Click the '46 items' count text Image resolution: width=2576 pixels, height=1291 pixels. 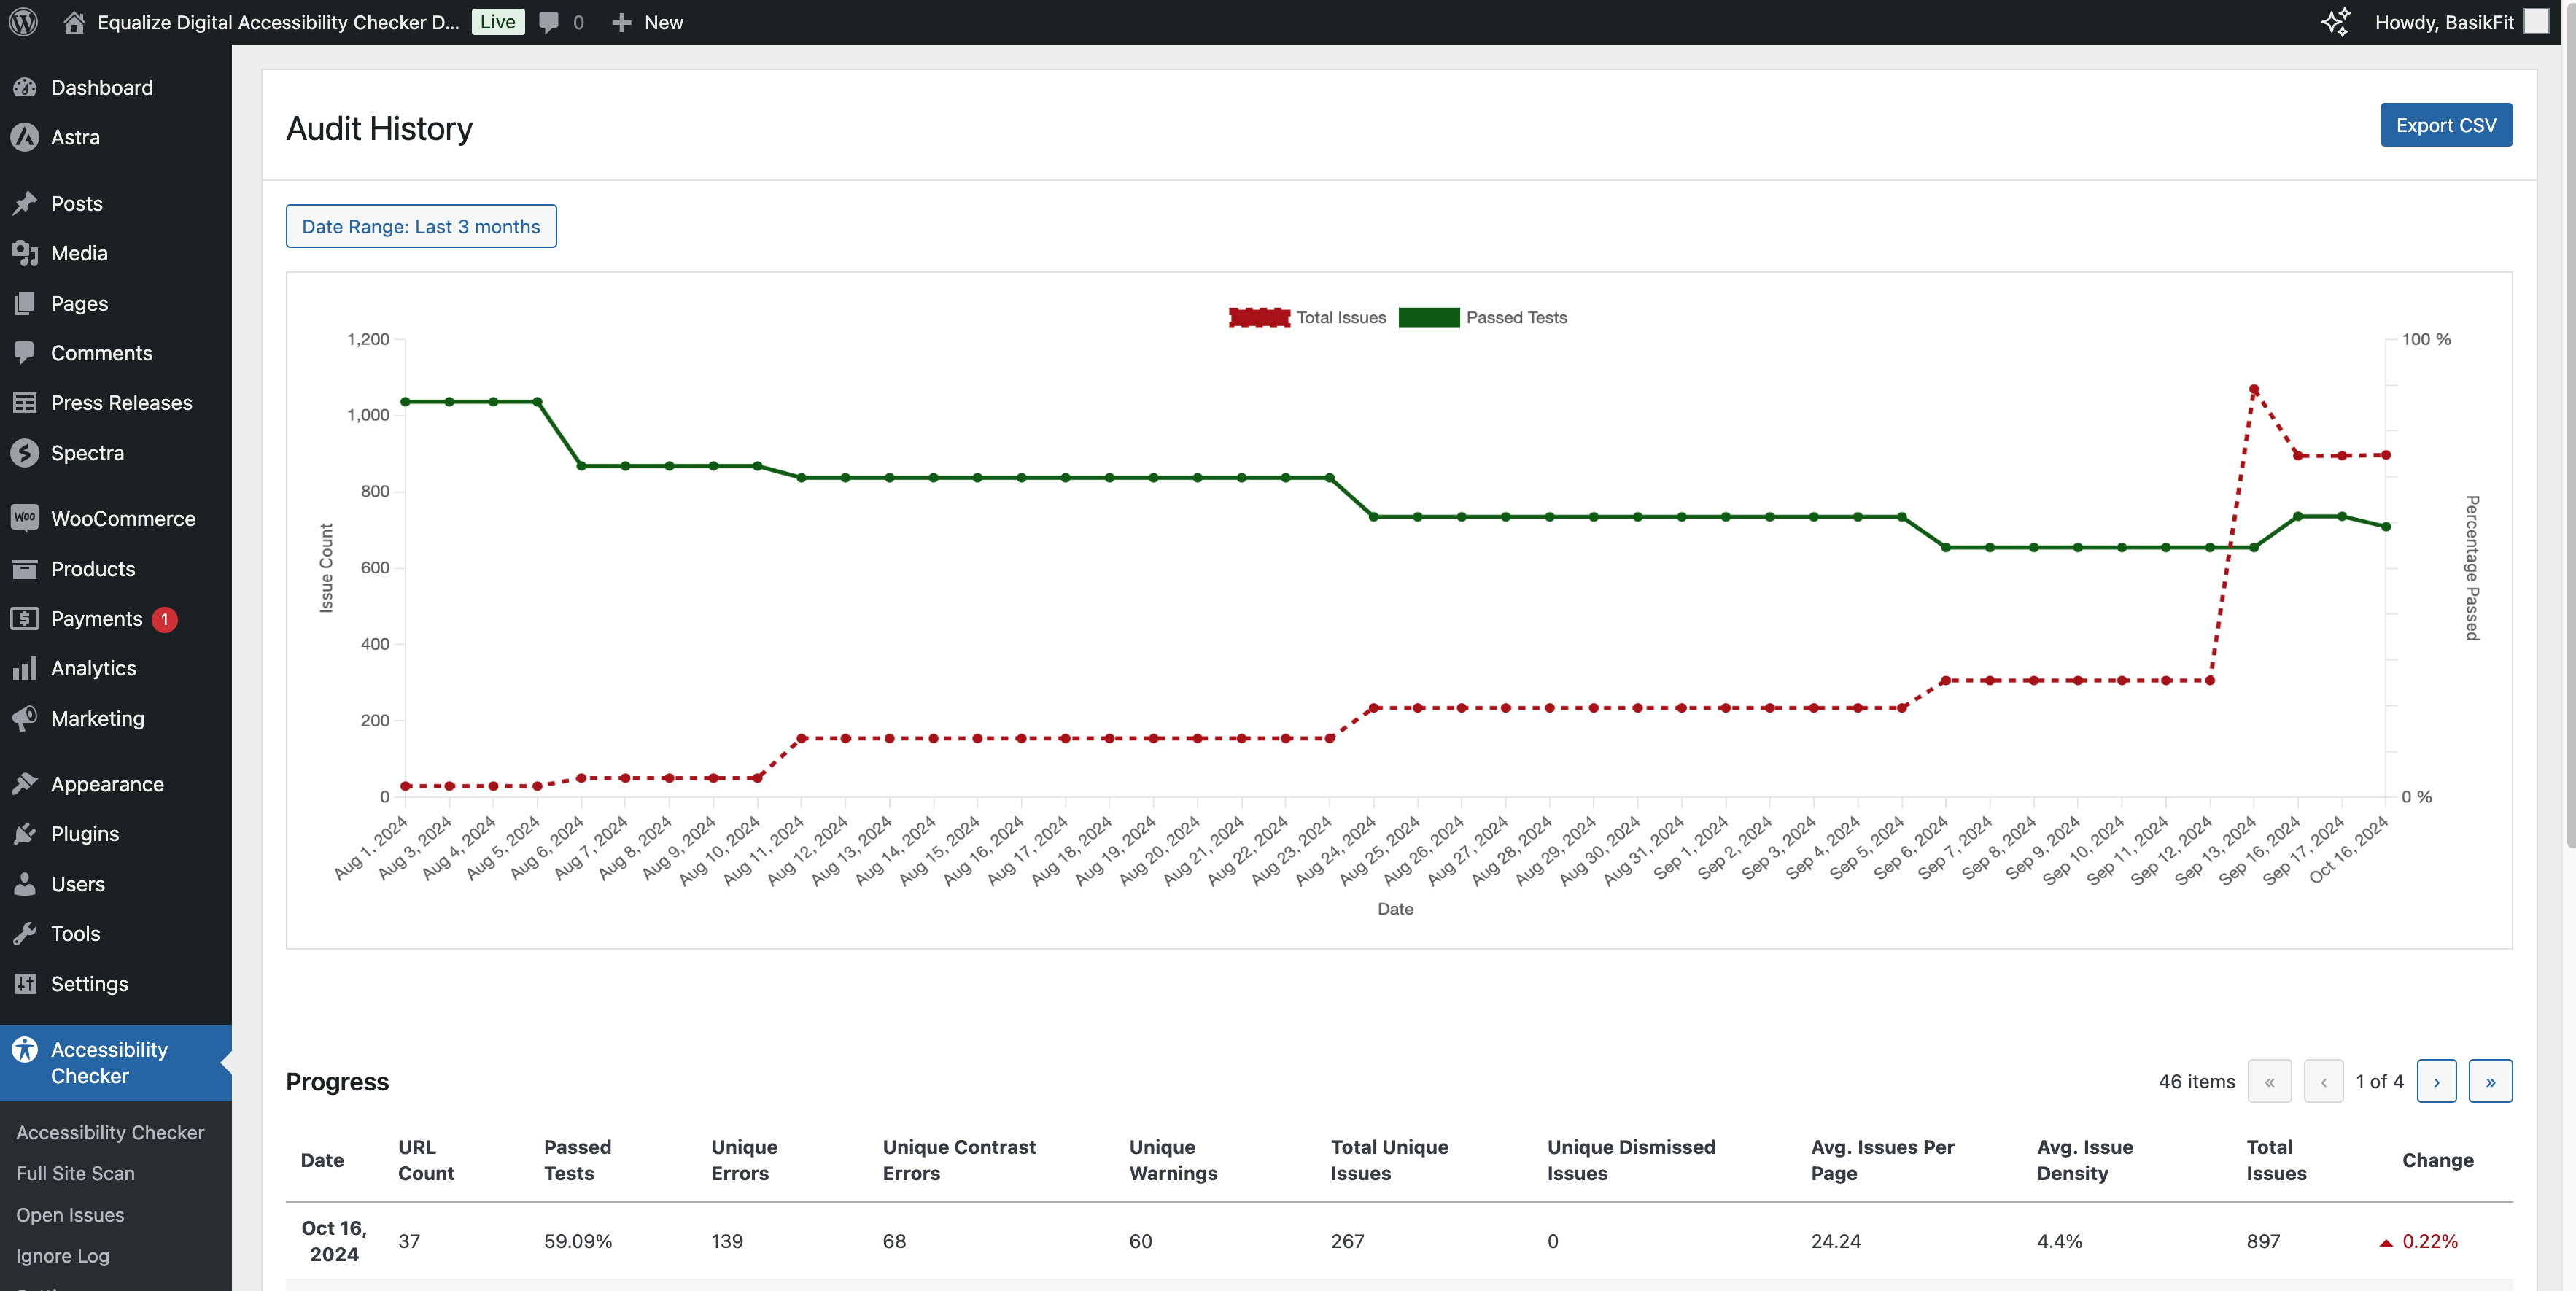pyautogui.click(x=2196, y=1081)
